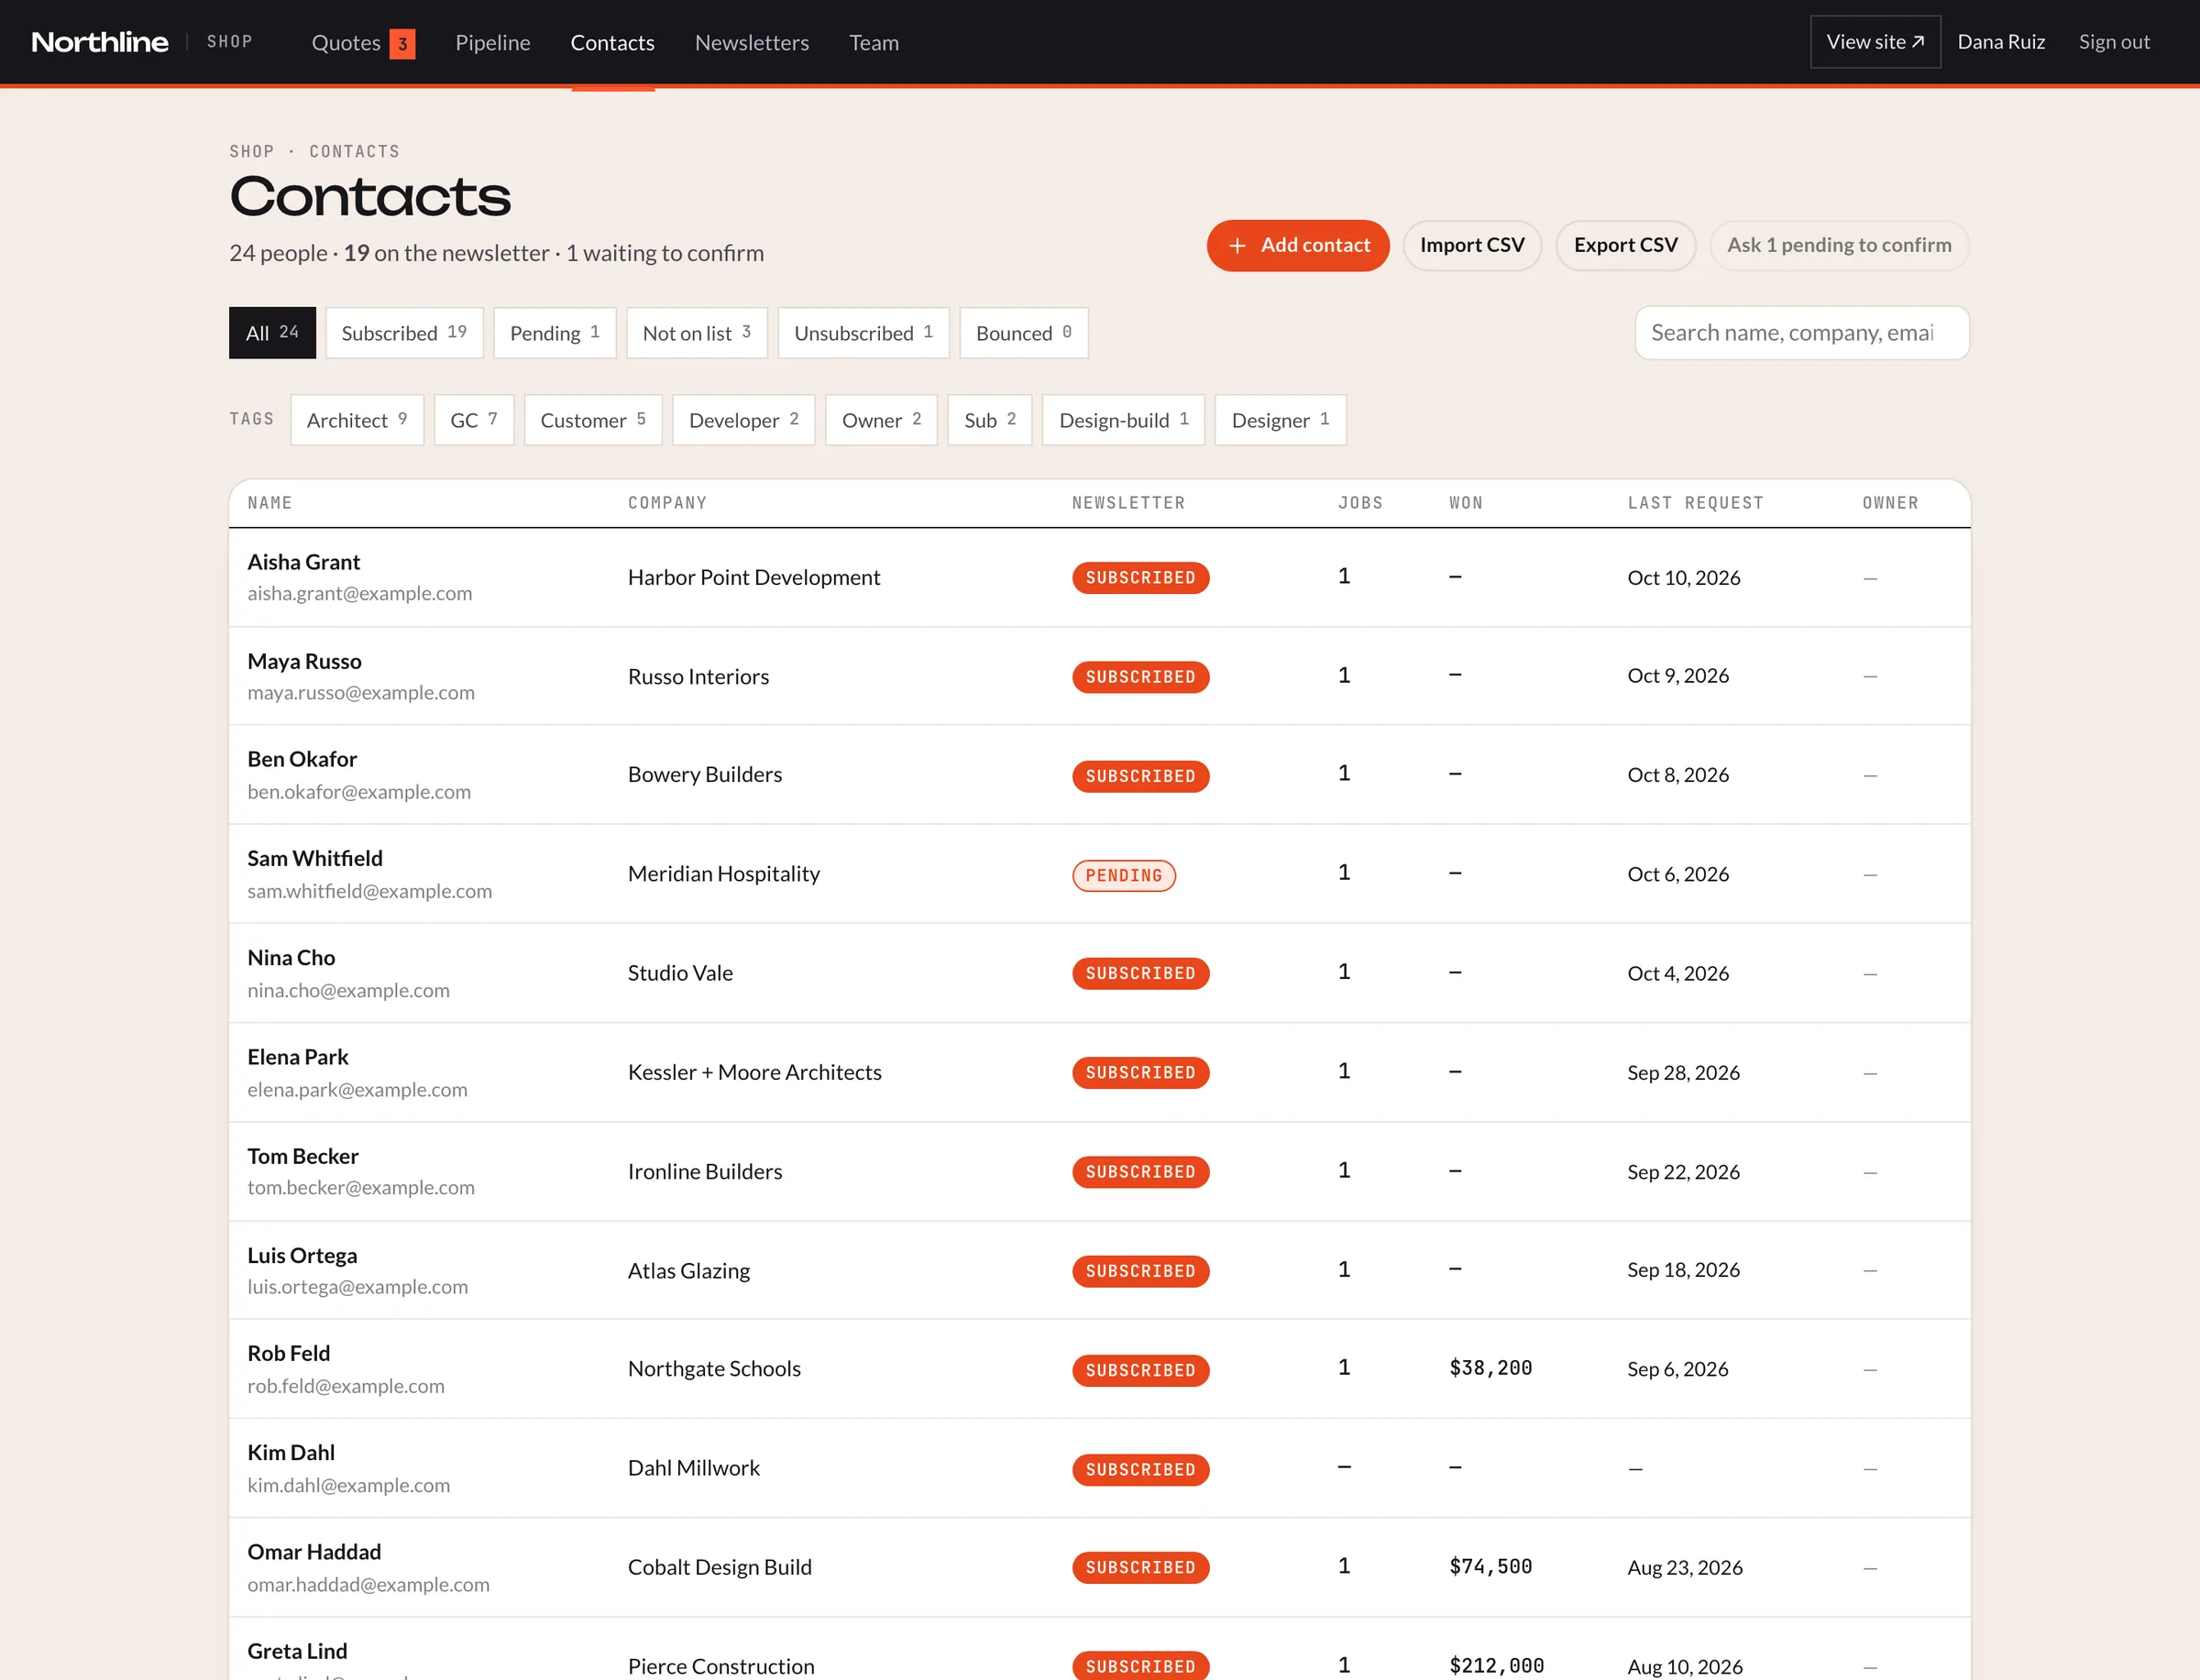This screenshot has width=2200, height=1680.
Task: Open the Team page
Action: click(x=874, y=43)
